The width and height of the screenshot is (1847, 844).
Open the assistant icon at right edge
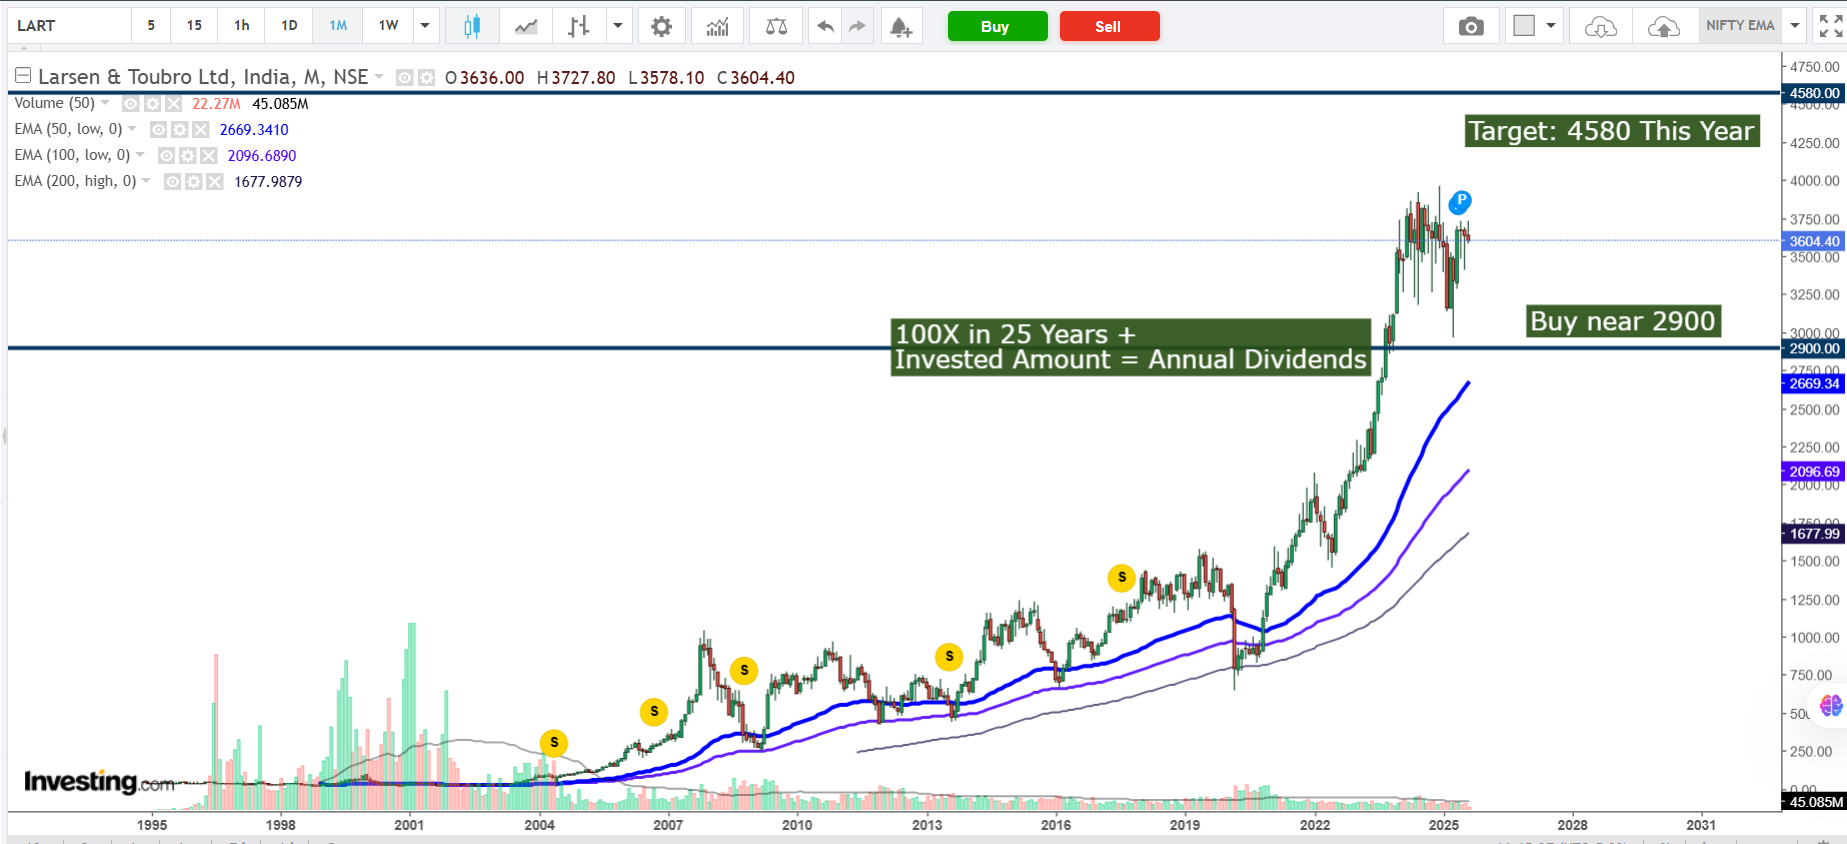[x=1831, y=706]
